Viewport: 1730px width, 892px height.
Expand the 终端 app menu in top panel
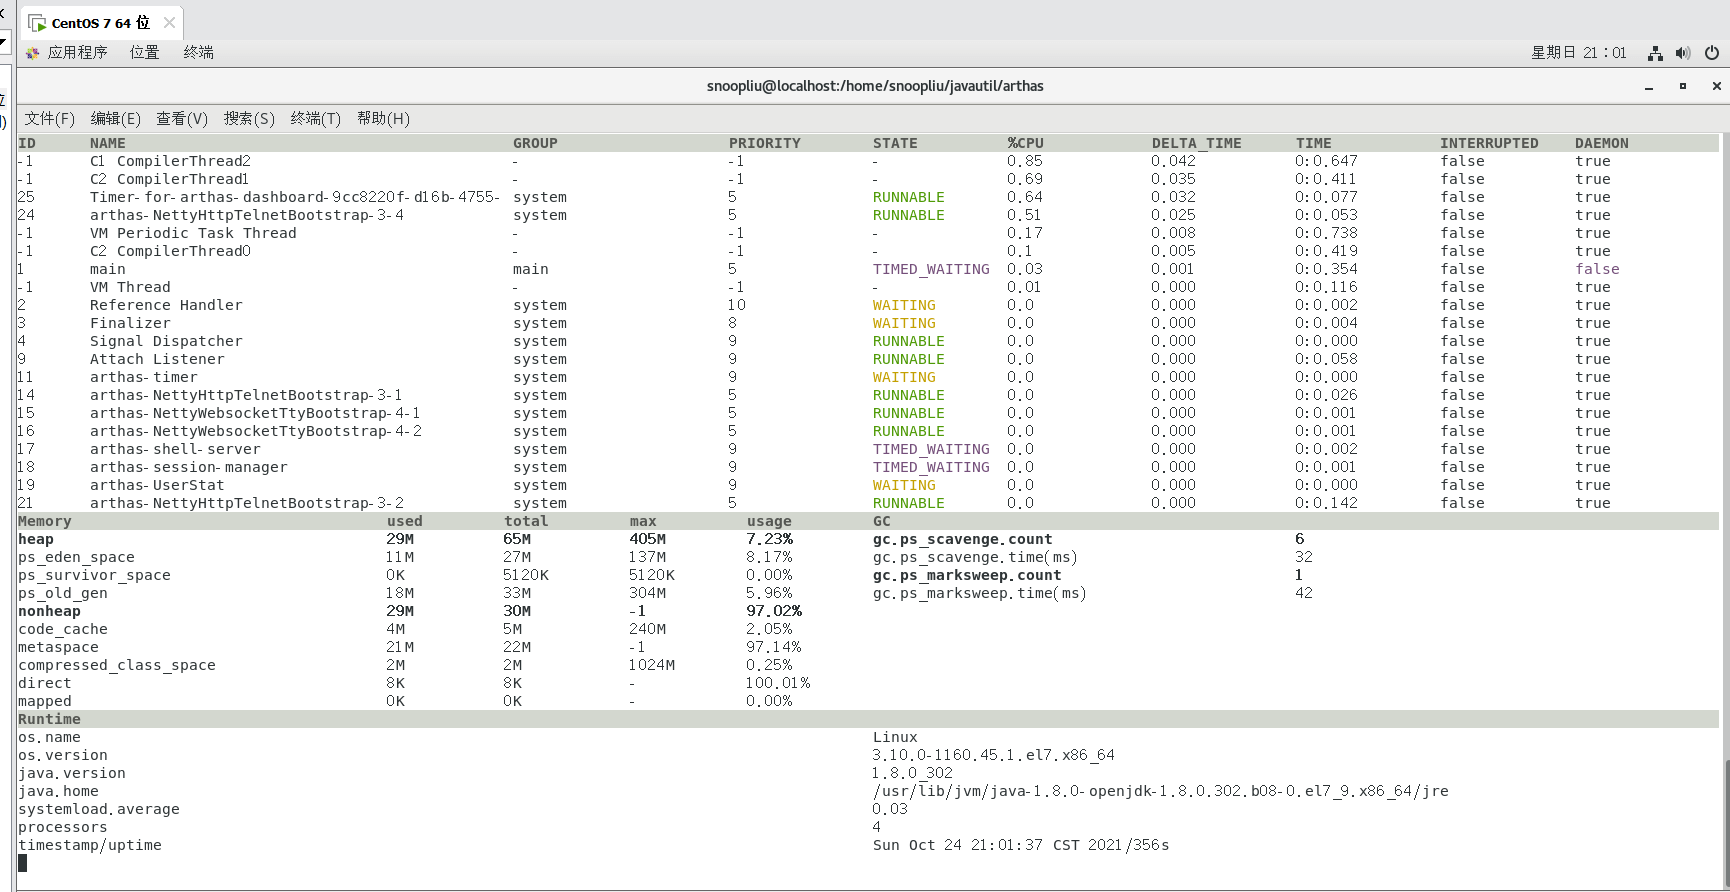coord(198,53)
